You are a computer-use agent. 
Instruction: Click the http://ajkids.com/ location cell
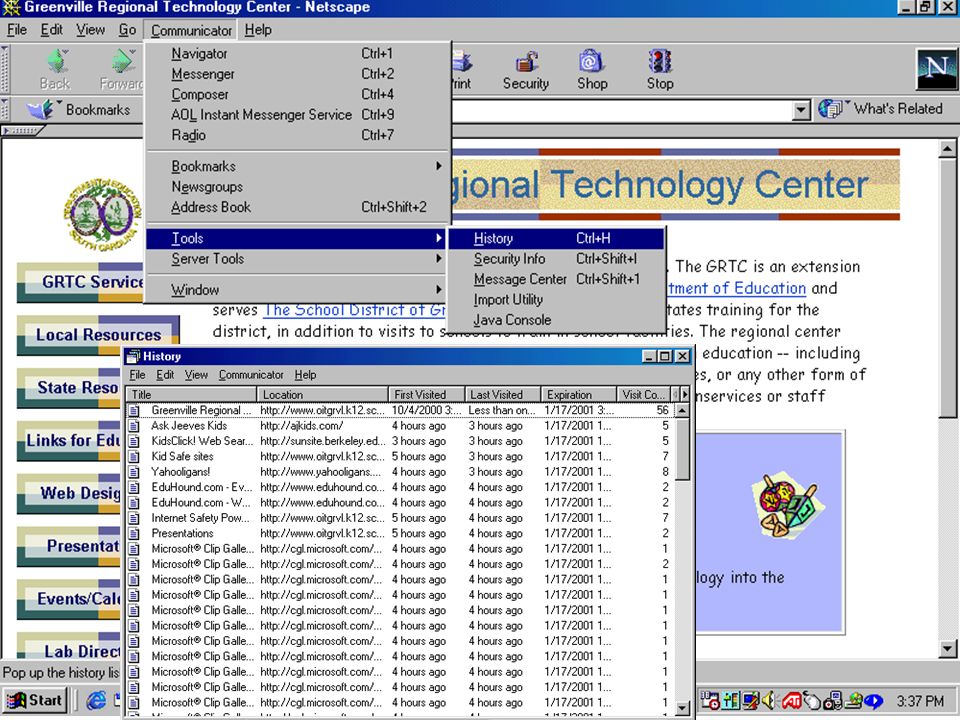[301, 426]
